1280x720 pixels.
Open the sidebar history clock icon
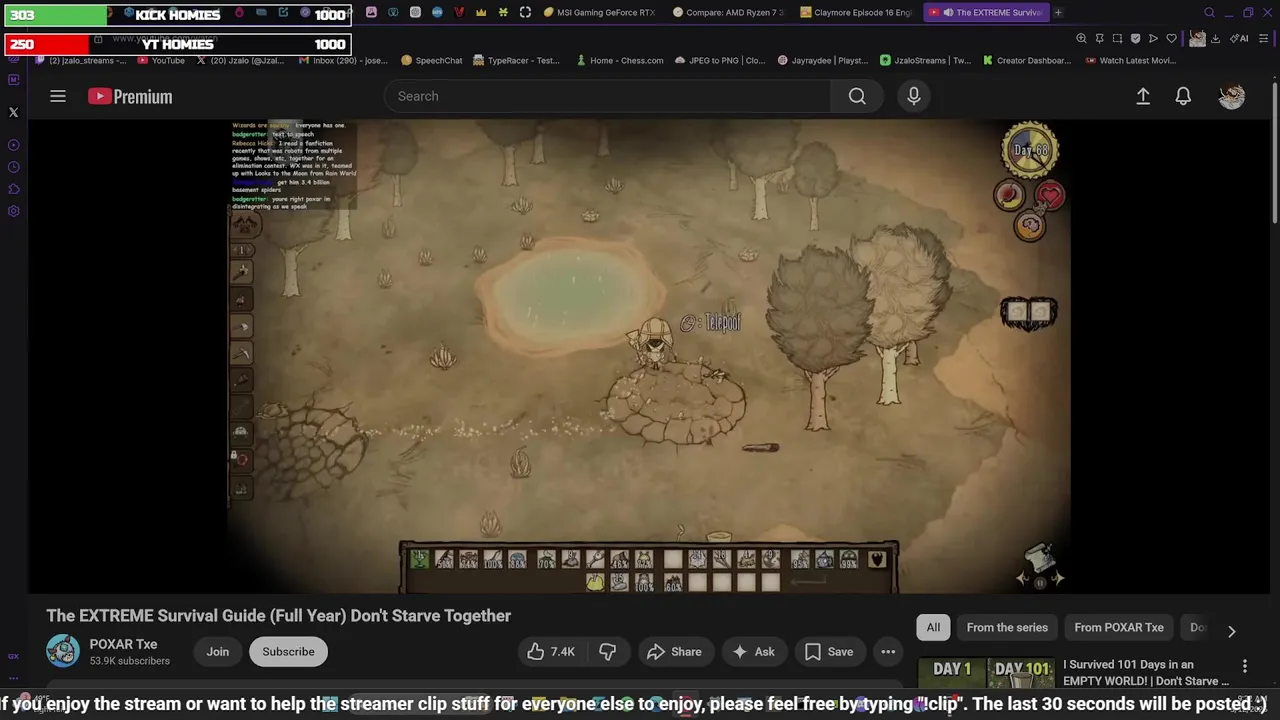(x=13, y=167)
